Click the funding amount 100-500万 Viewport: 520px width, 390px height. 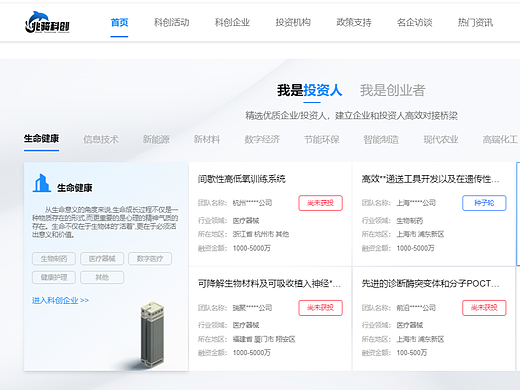tap(412, 353)
